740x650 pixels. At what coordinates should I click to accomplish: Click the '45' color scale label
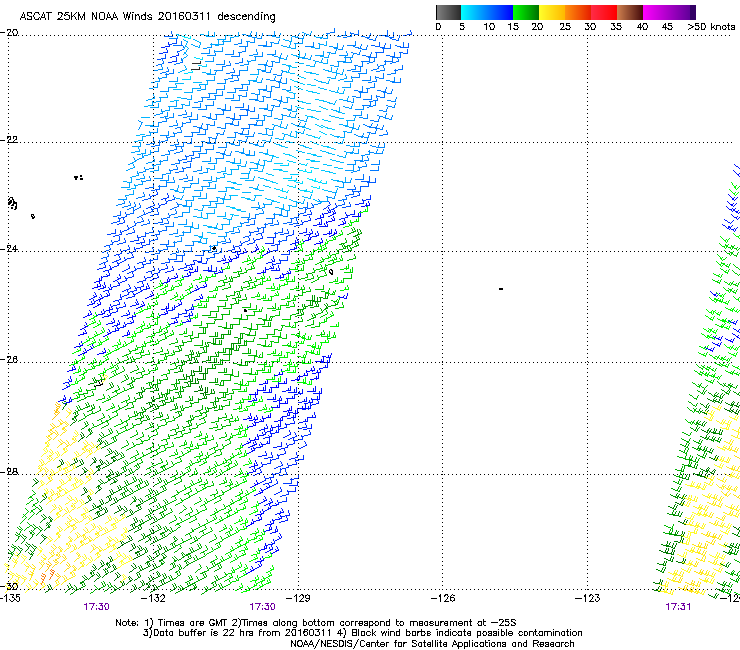[667, 27]
